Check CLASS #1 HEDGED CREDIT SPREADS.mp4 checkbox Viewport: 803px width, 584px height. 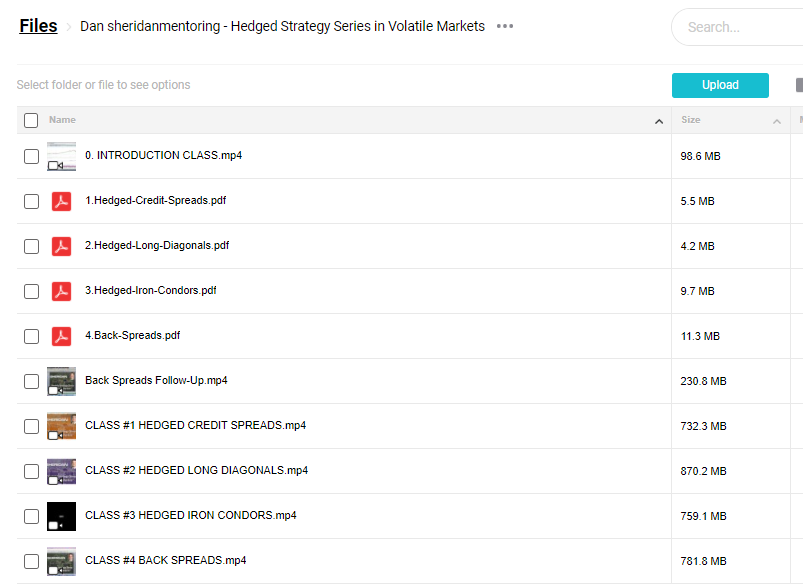[31, 426]
